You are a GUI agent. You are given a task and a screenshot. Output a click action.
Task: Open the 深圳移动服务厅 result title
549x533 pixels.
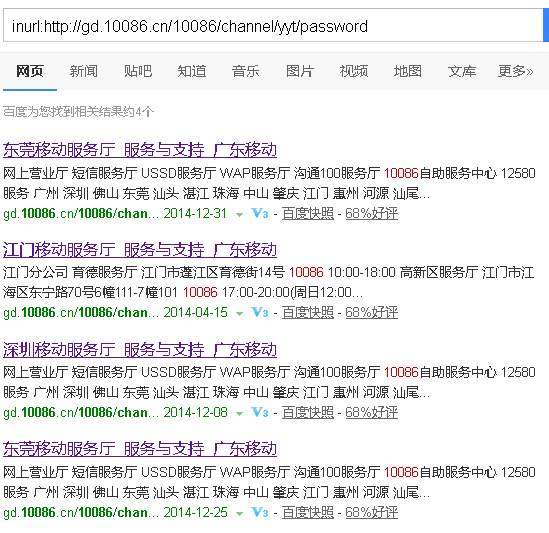tap(140, 350)
